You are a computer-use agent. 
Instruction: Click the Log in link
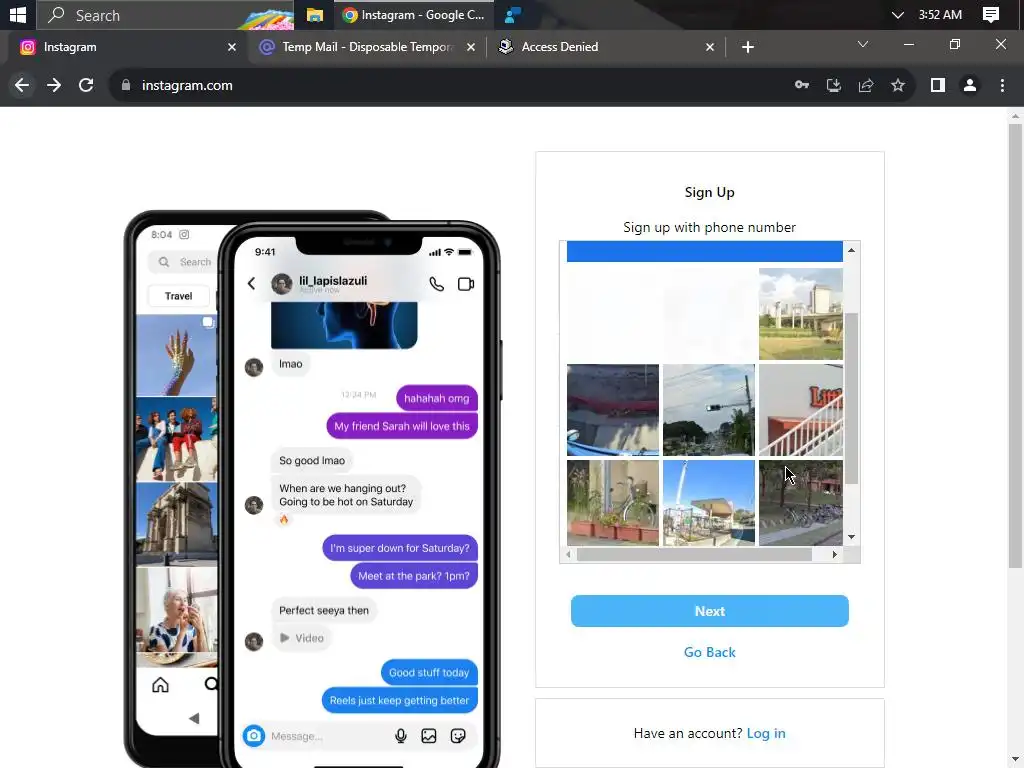pyautogui.click(x=765, y=733)
